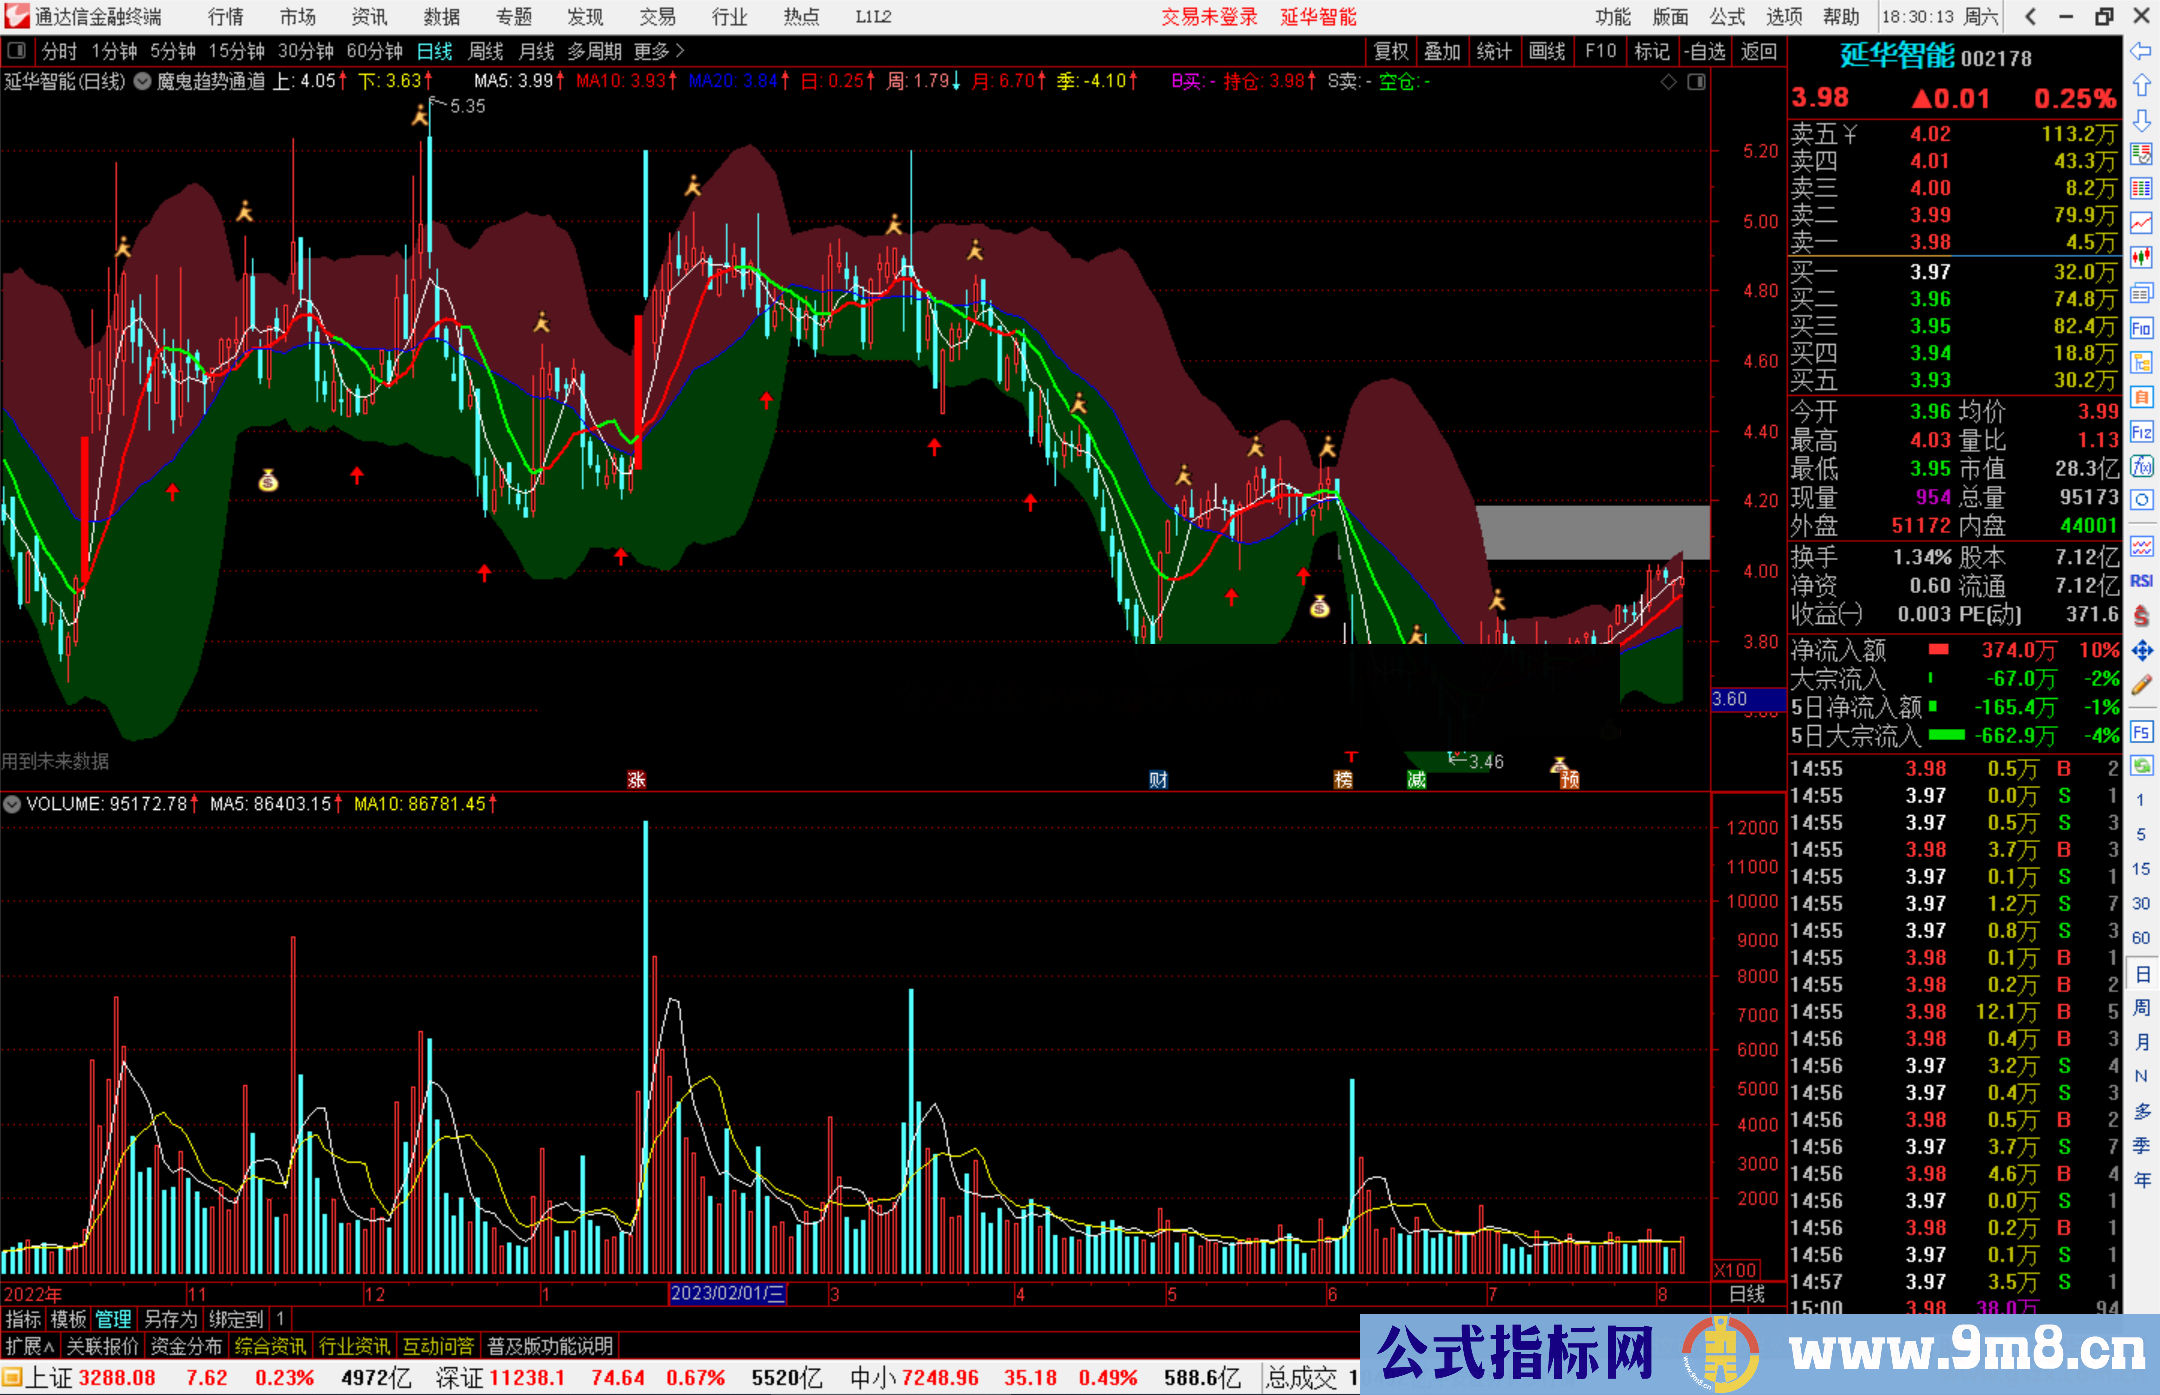
Task: Click the left back arrow sidebar icon
Action: (2141, 51)
